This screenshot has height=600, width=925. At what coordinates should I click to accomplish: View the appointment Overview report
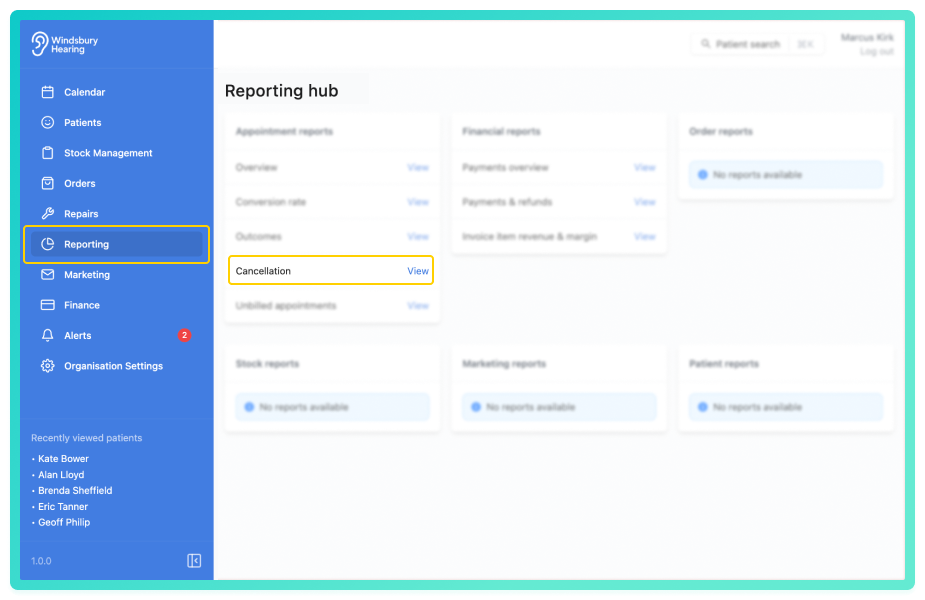(x=418, y=168)
